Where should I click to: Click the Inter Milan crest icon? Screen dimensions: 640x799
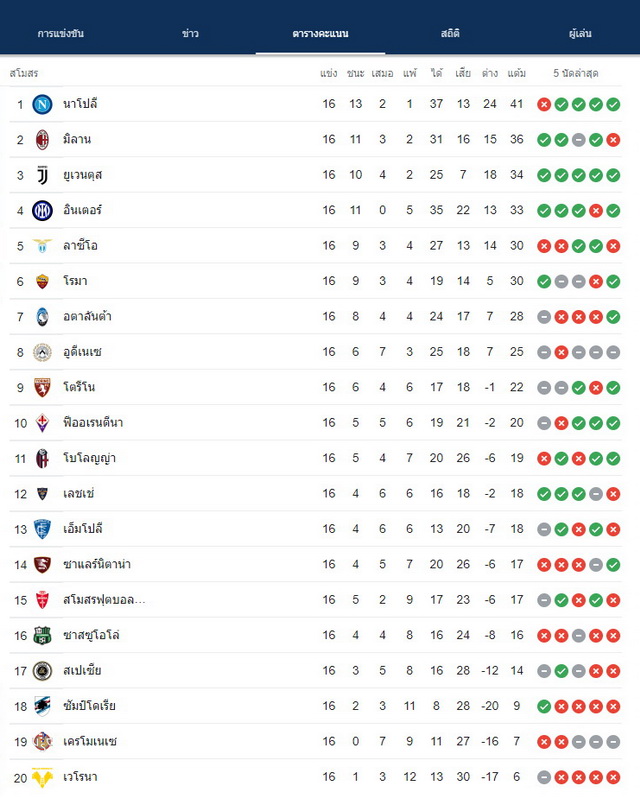coord(42,210)
